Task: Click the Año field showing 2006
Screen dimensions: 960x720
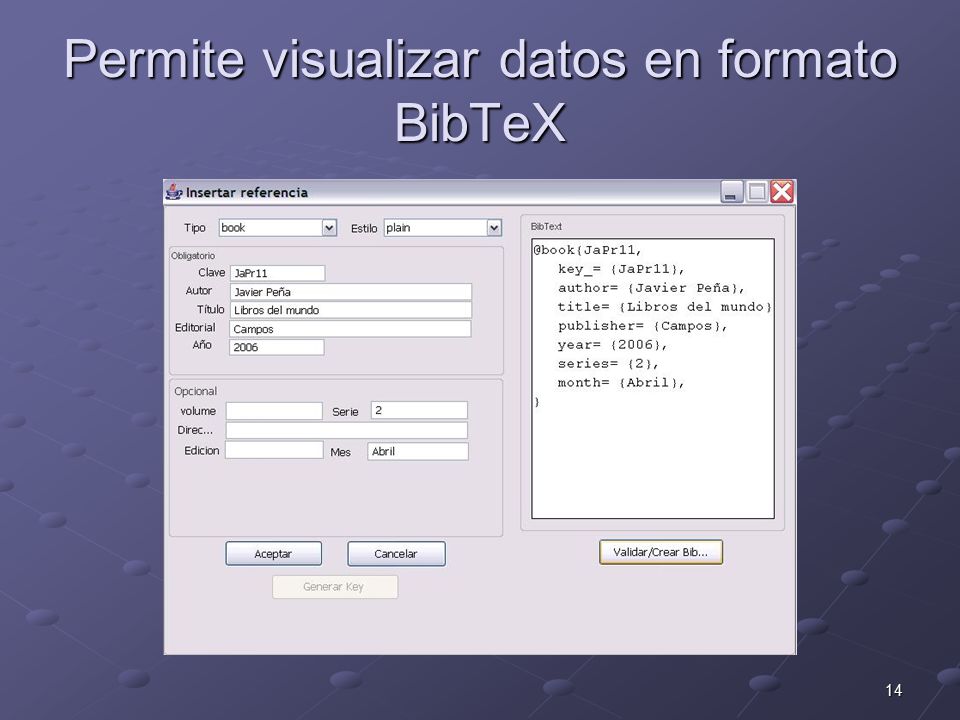Action: pyautogui.click(x=277, y=347)
